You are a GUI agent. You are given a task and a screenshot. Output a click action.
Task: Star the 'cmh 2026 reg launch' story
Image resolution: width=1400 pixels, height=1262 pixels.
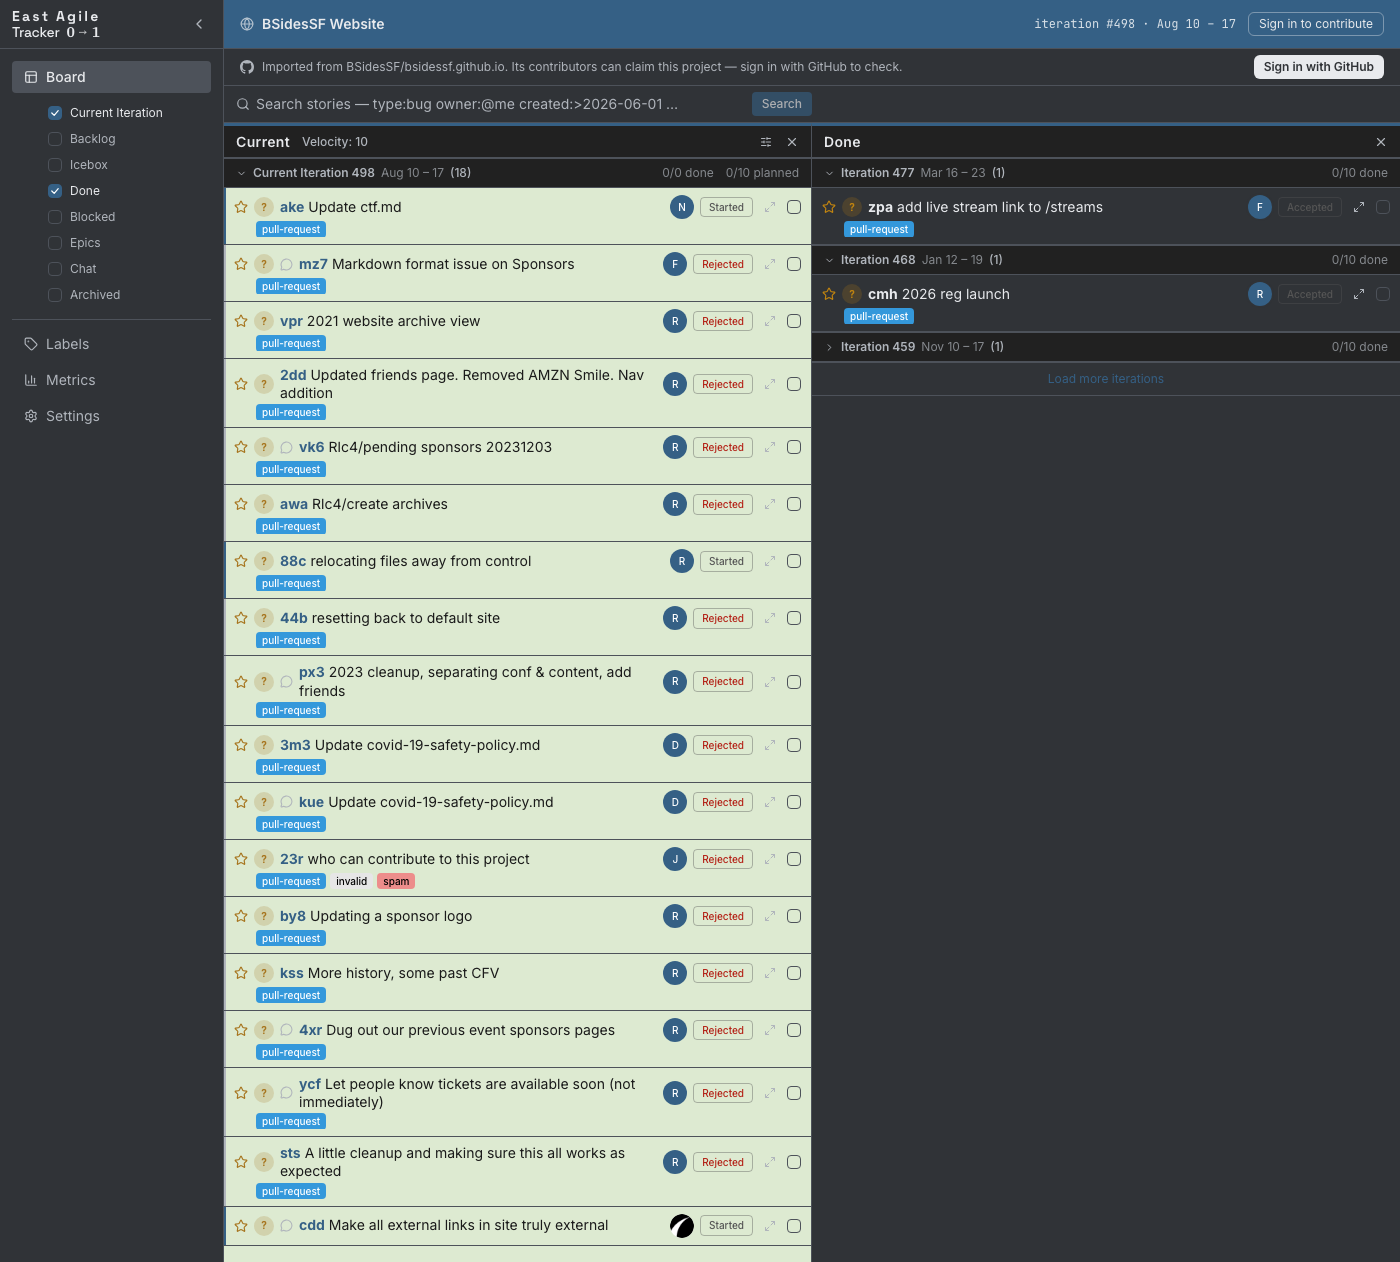pyautogui.click(x=829, y=294)
